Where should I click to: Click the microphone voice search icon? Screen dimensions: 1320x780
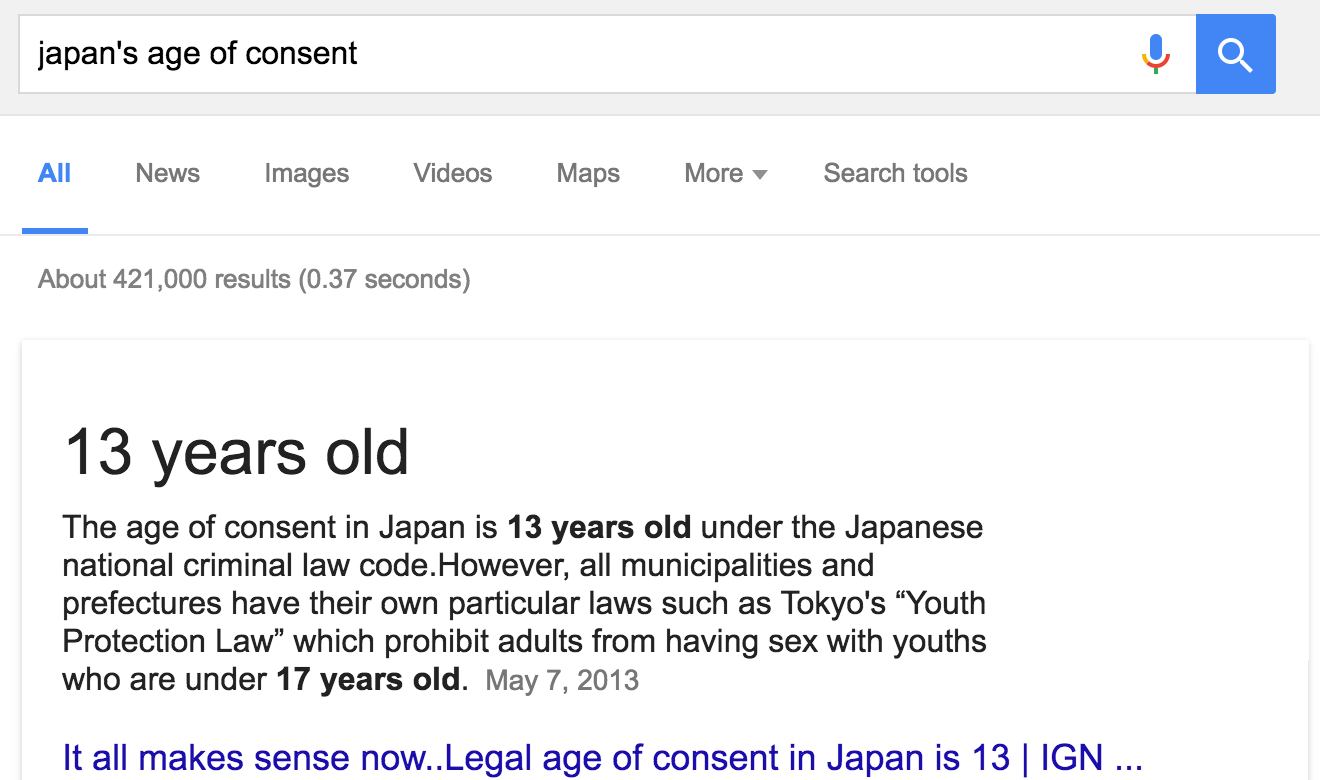[x=1155, y=54]
